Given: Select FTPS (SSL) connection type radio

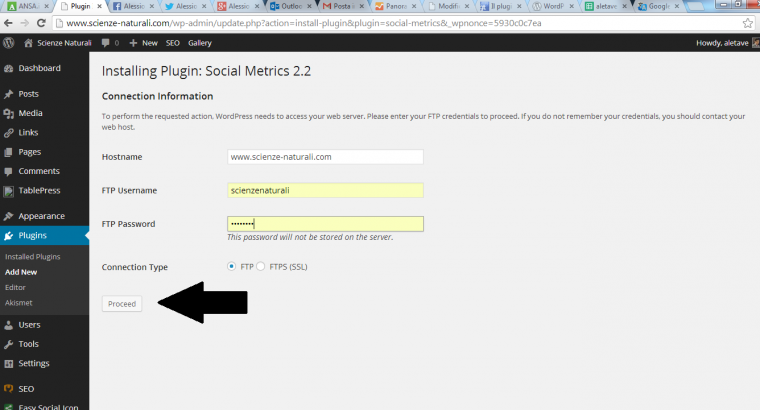Looking at the screenshot, I should (261, 266).
